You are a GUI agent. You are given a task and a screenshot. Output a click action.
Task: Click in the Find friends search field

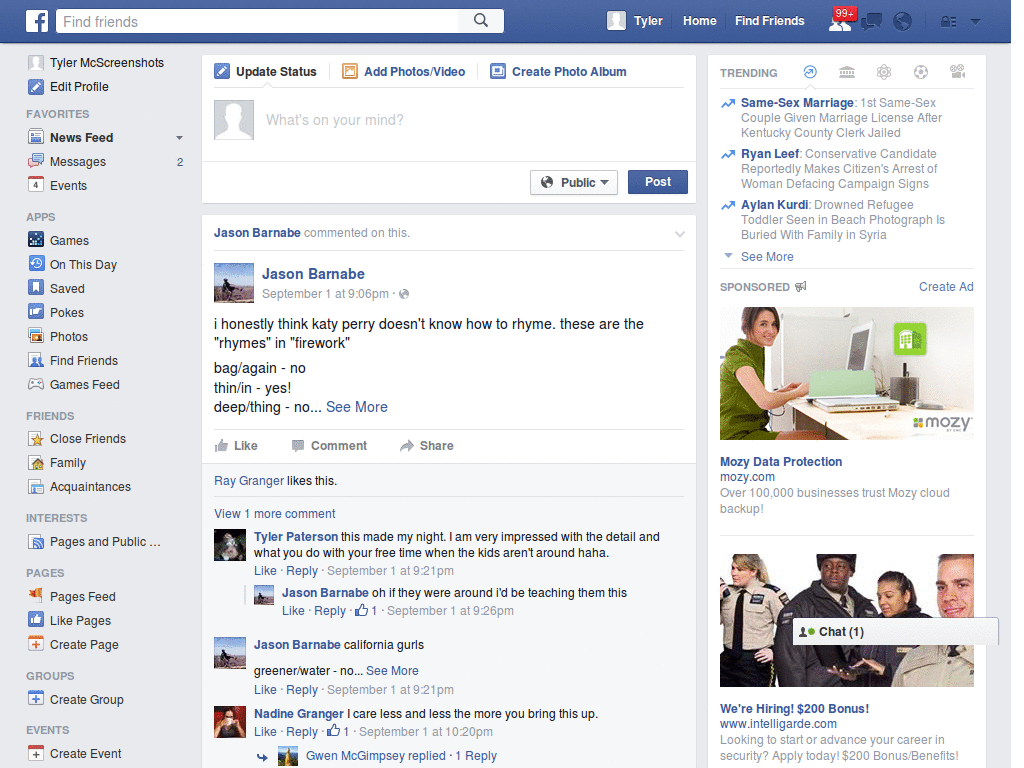258,21
